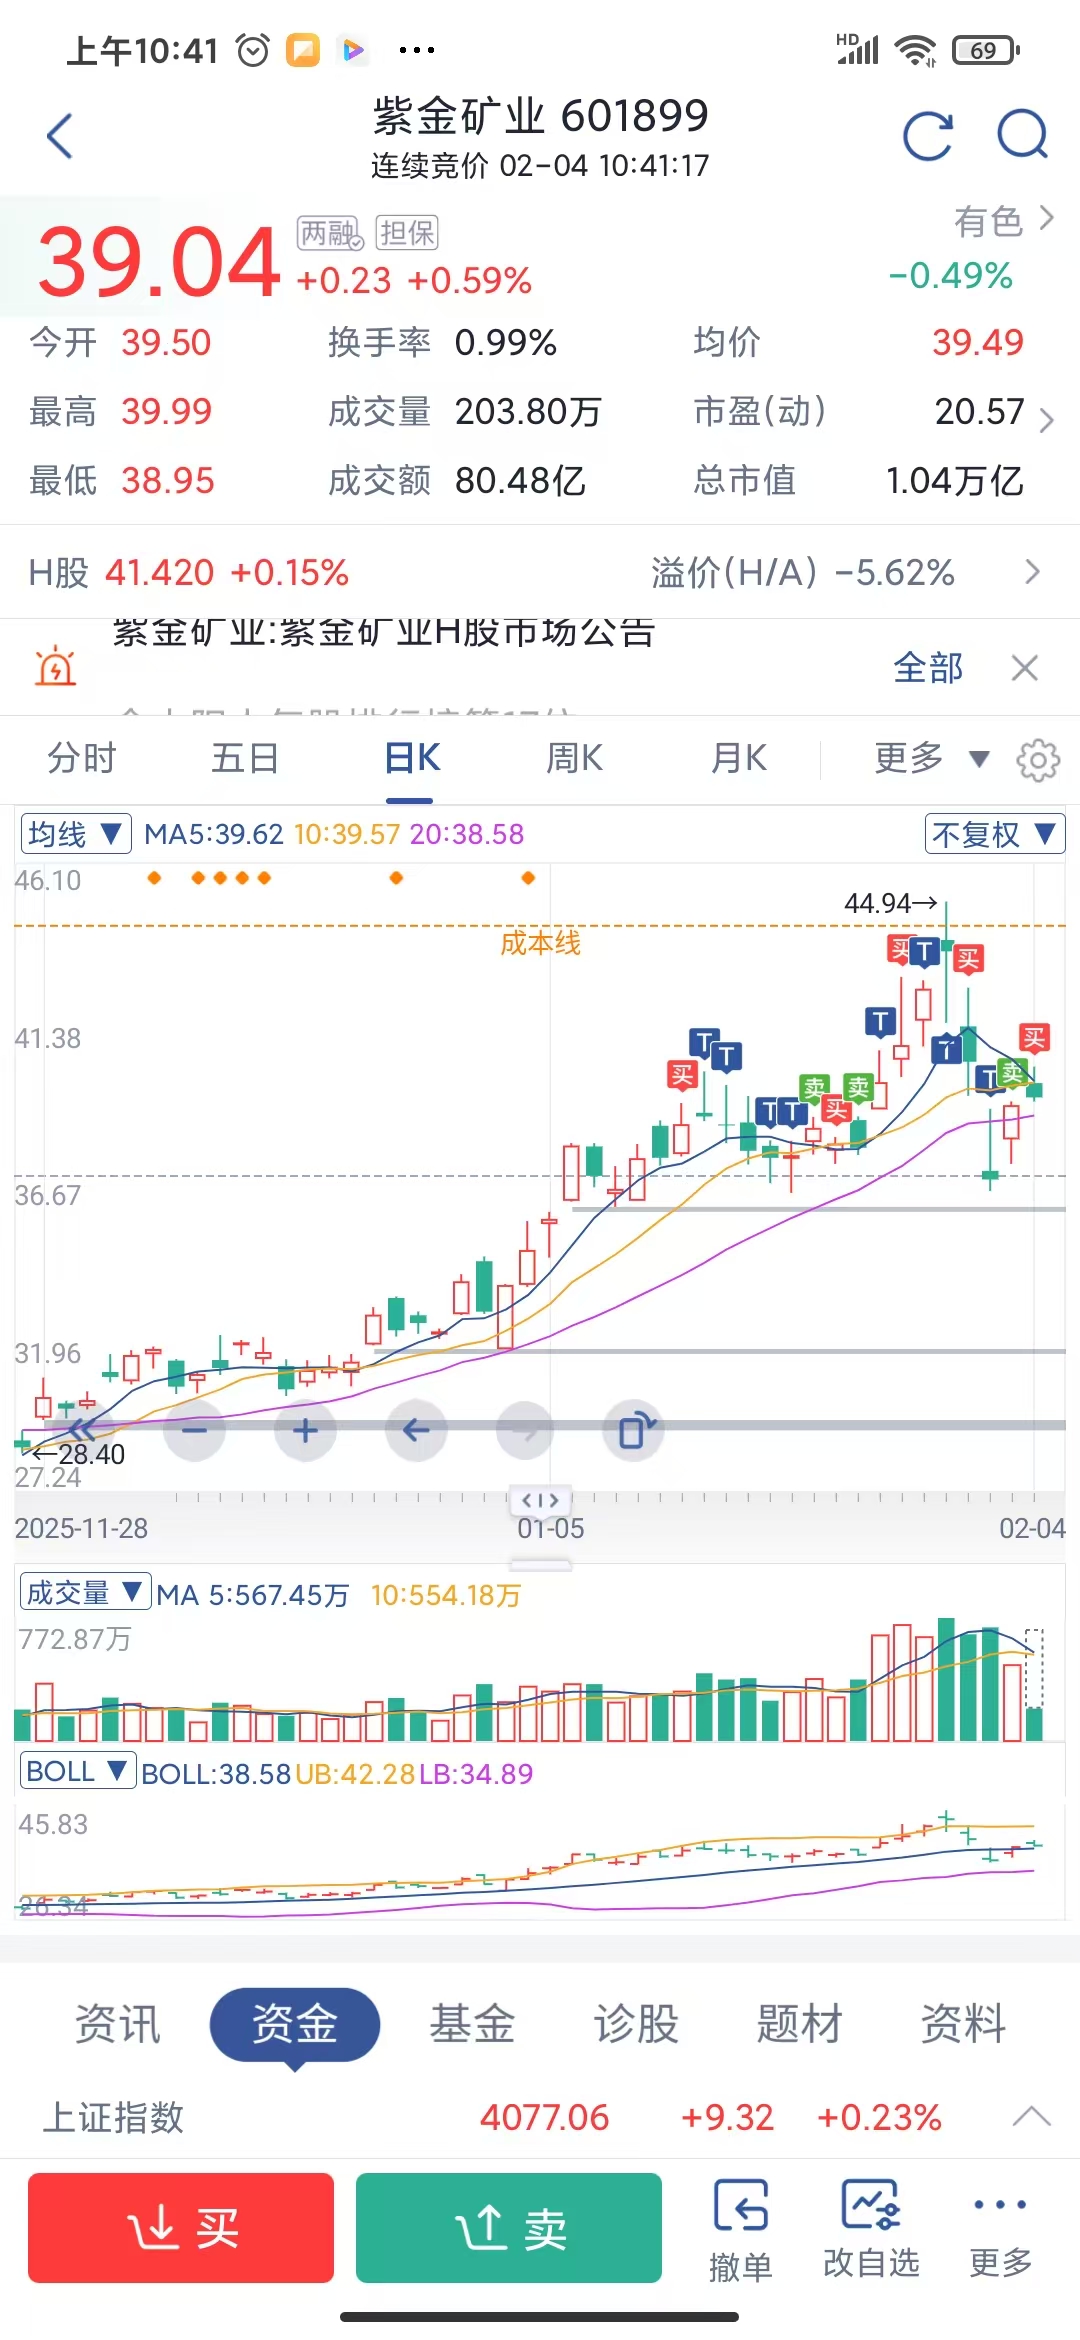Open the chart settings gear
The height and width of the screenshot is (2340, 1080).
pos(1038,760)
